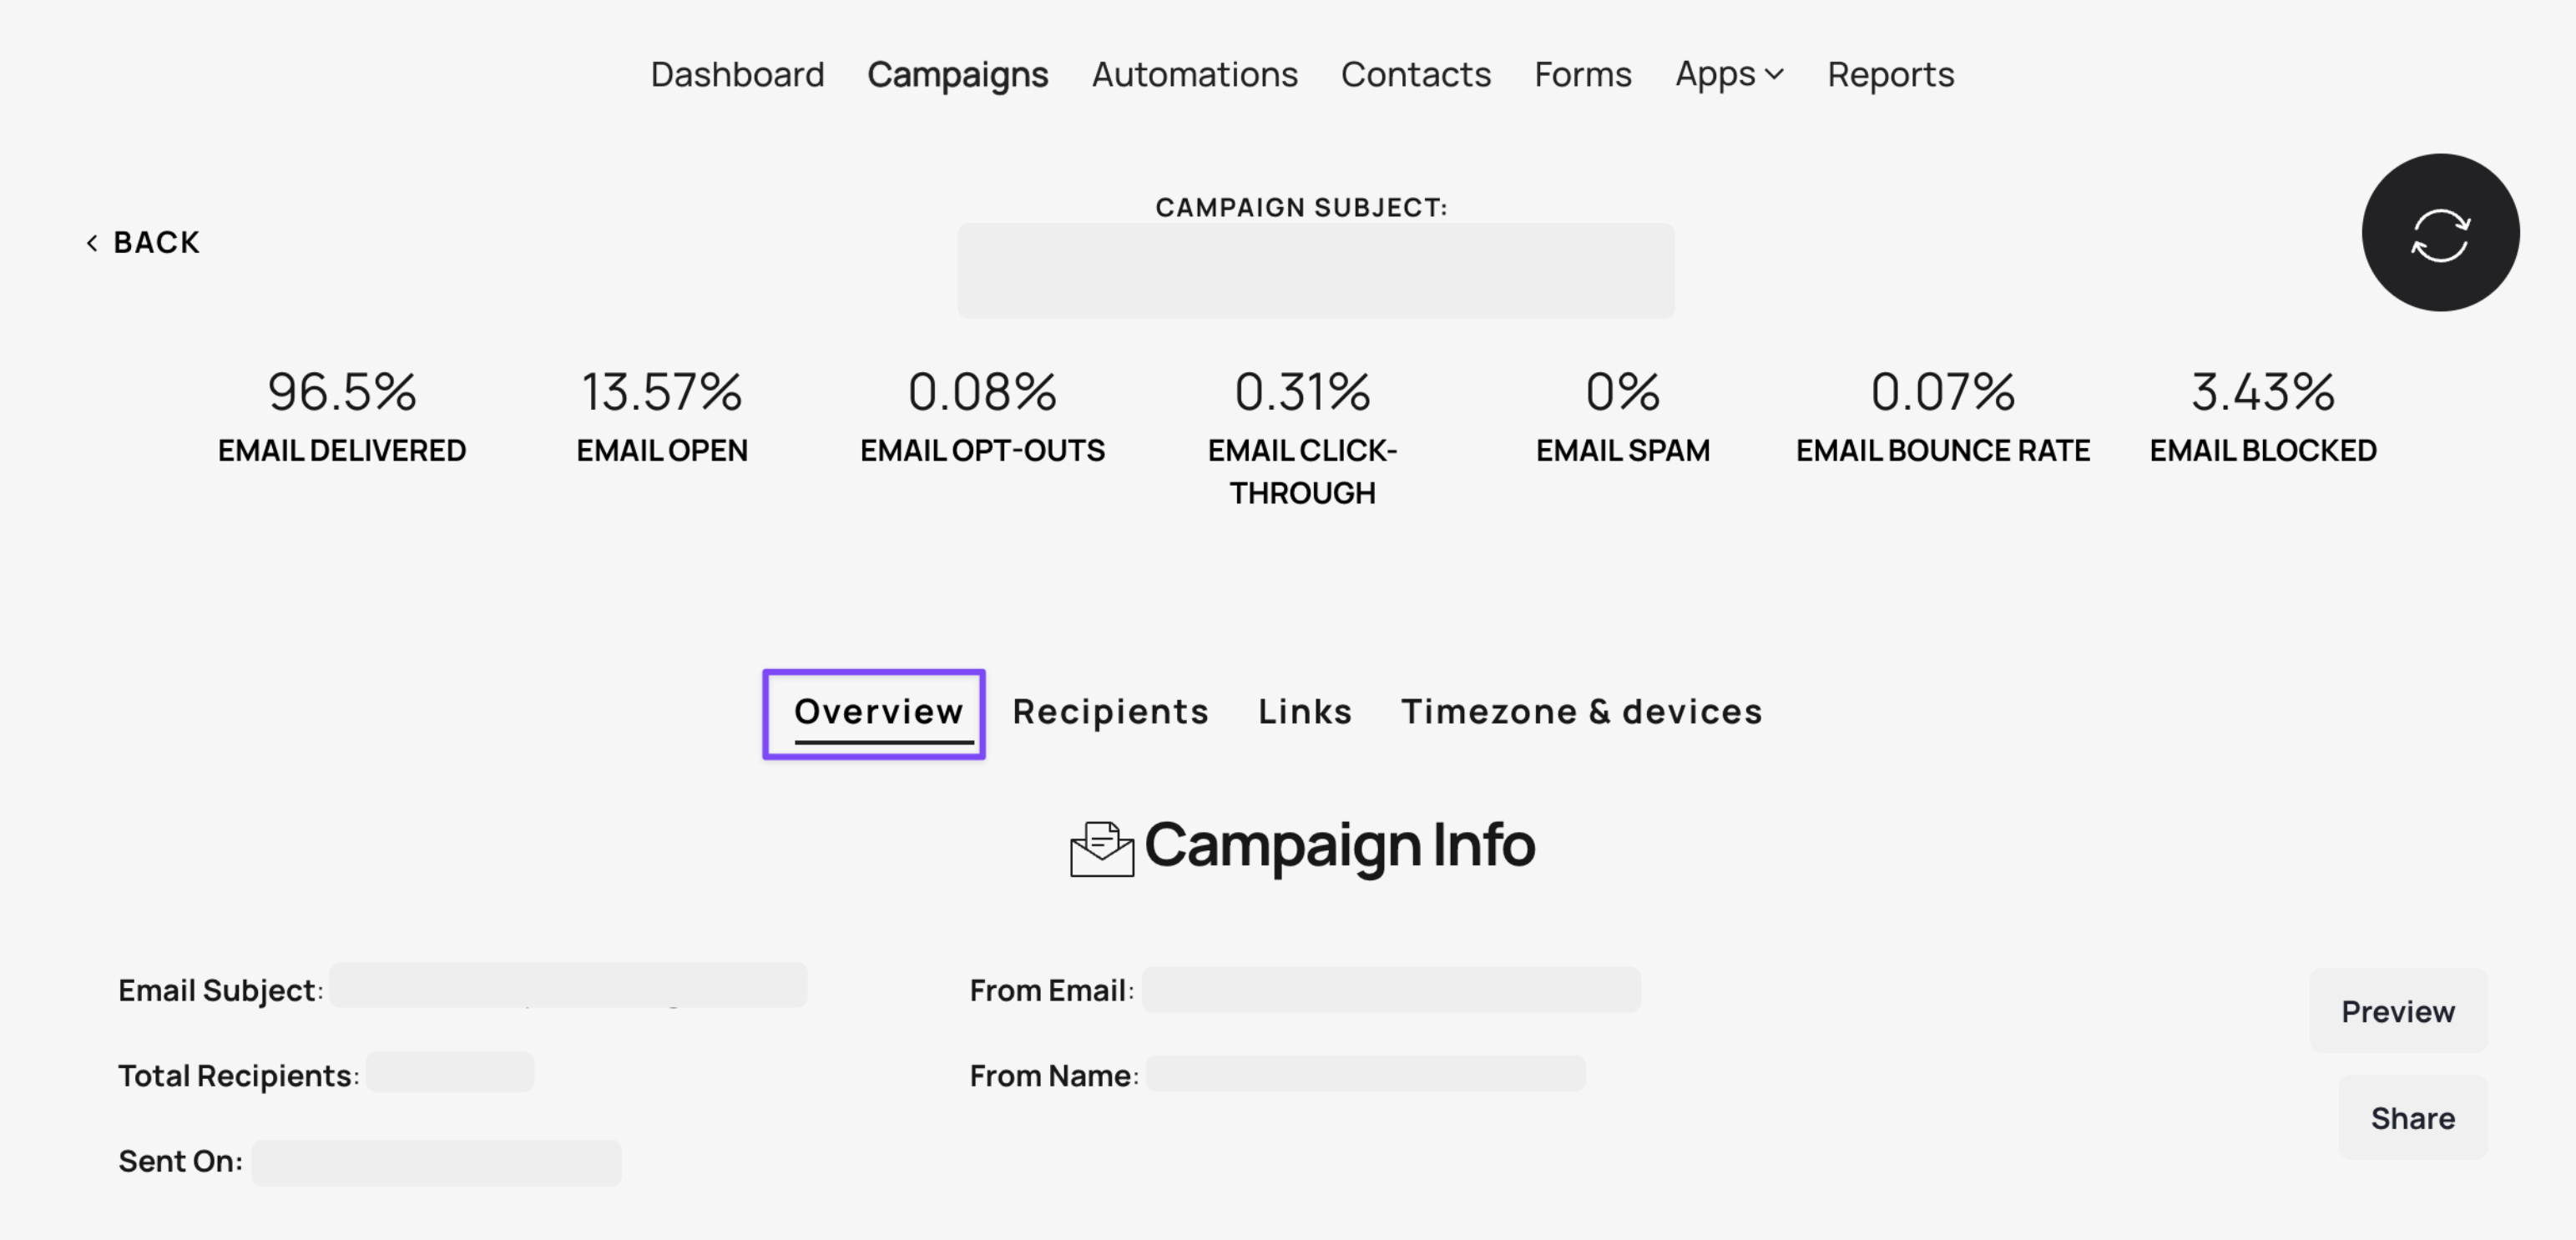Go to the Dashboard page

point(737,74)
